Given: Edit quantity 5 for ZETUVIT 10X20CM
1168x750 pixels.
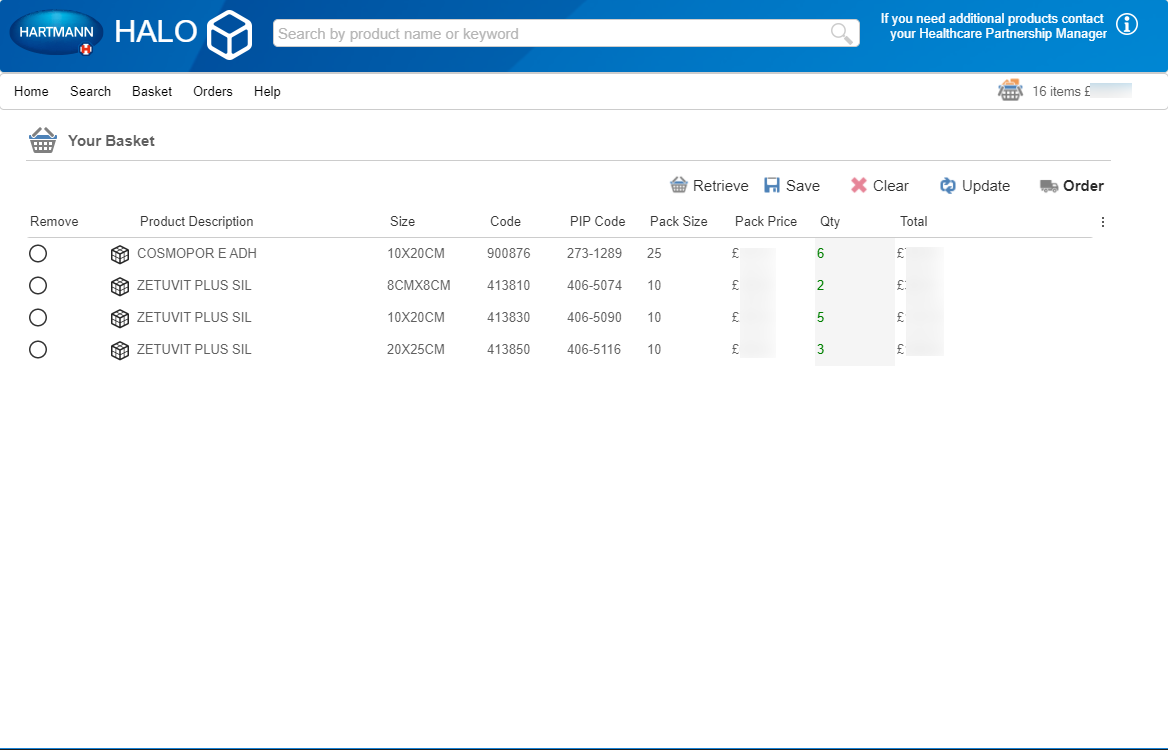Looking at the screenshot, I should point(854,317).
